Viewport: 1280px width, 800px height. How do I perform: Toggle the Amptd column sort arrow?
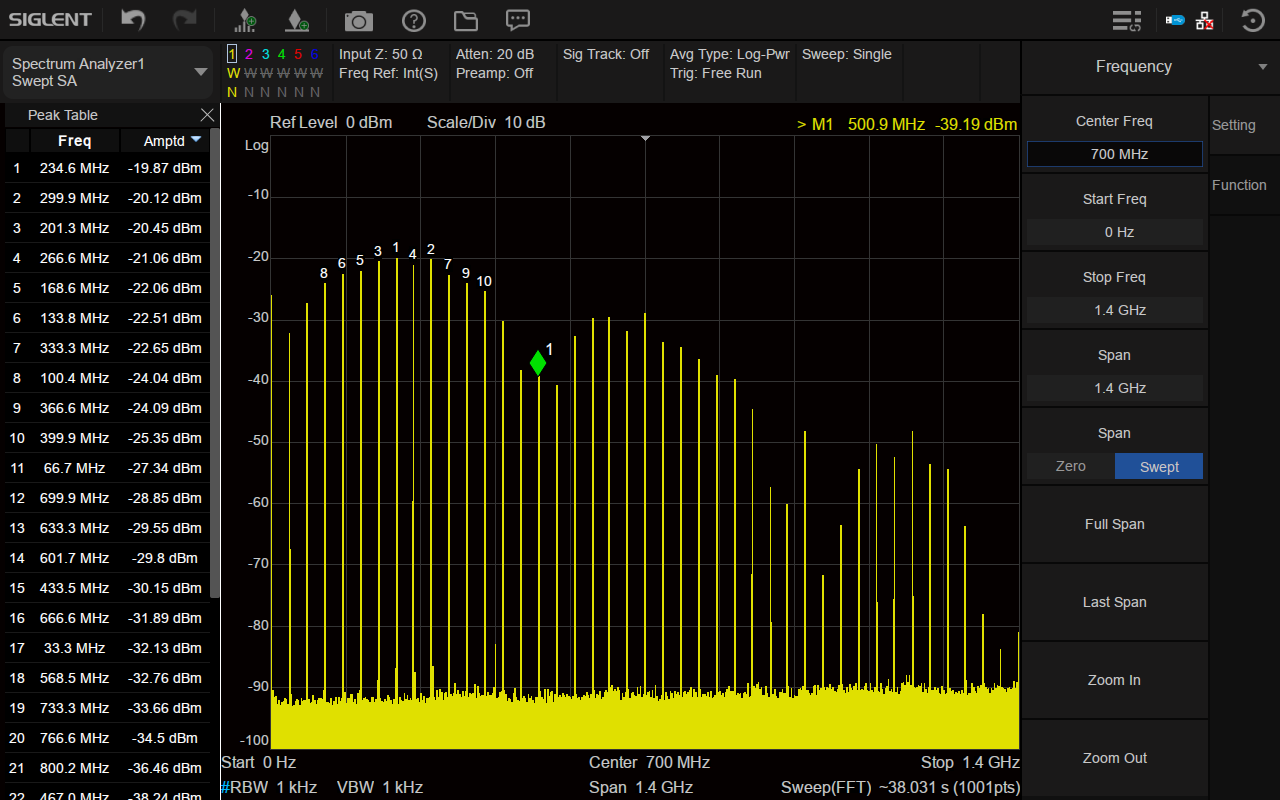pyautogui.click(x=196, y=140)
